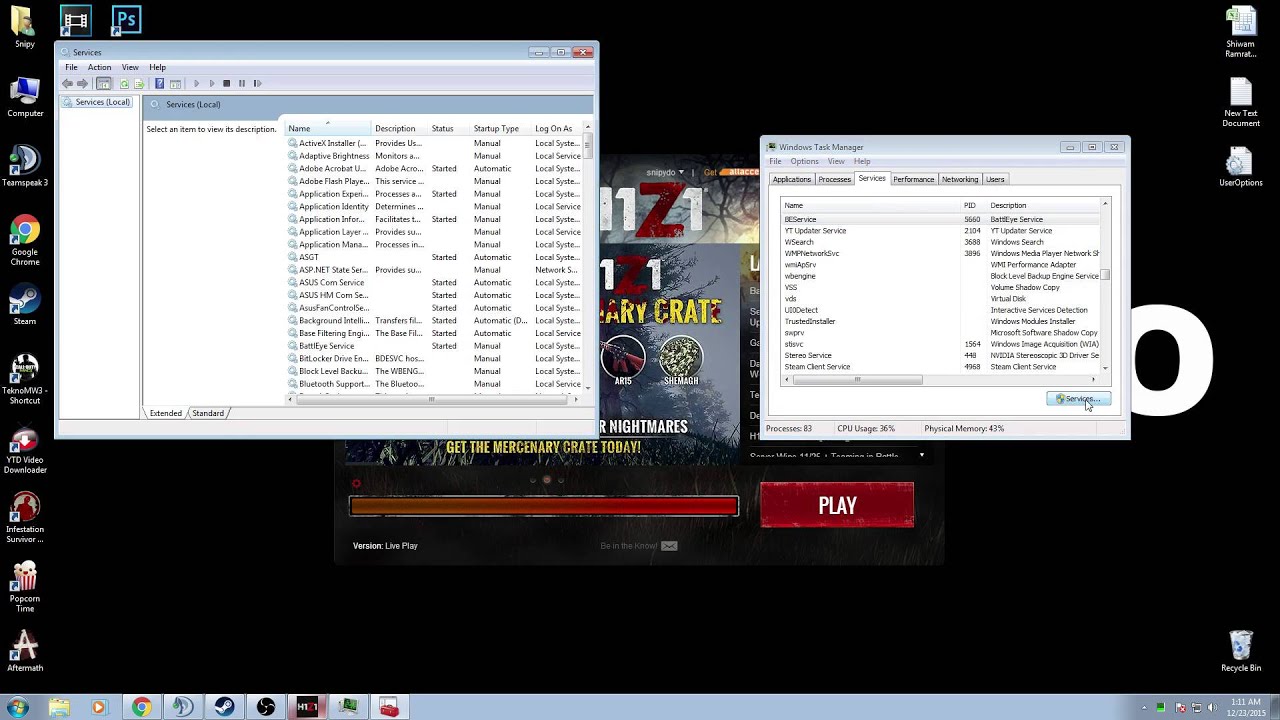Select the Extended tab in Services
The width and height of the screenshot is (1280, 720).
pyautogui.click(x=166, y=413)
